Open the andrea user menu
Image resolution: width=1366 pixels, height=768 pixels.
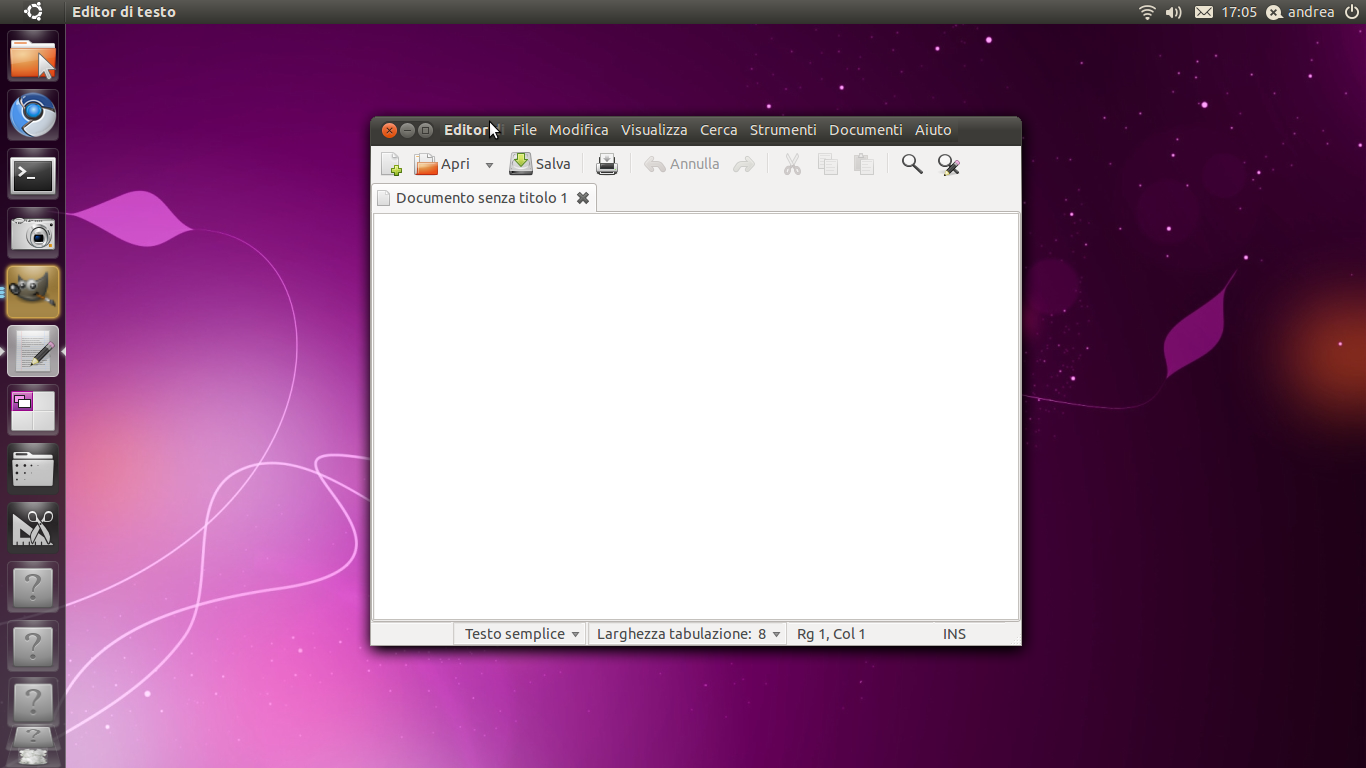(1300, 12)
